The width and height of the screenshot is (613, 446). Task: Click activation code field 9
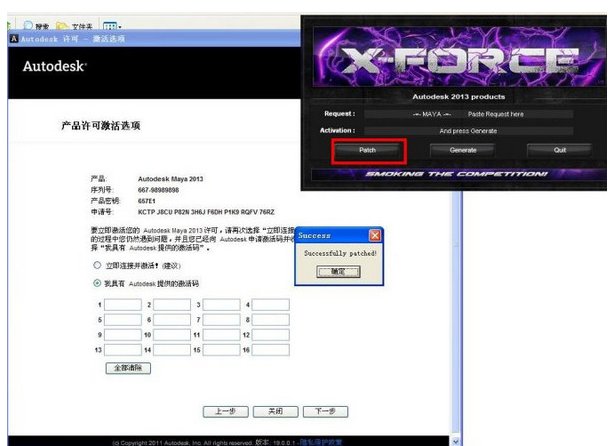tap(123, 335)
